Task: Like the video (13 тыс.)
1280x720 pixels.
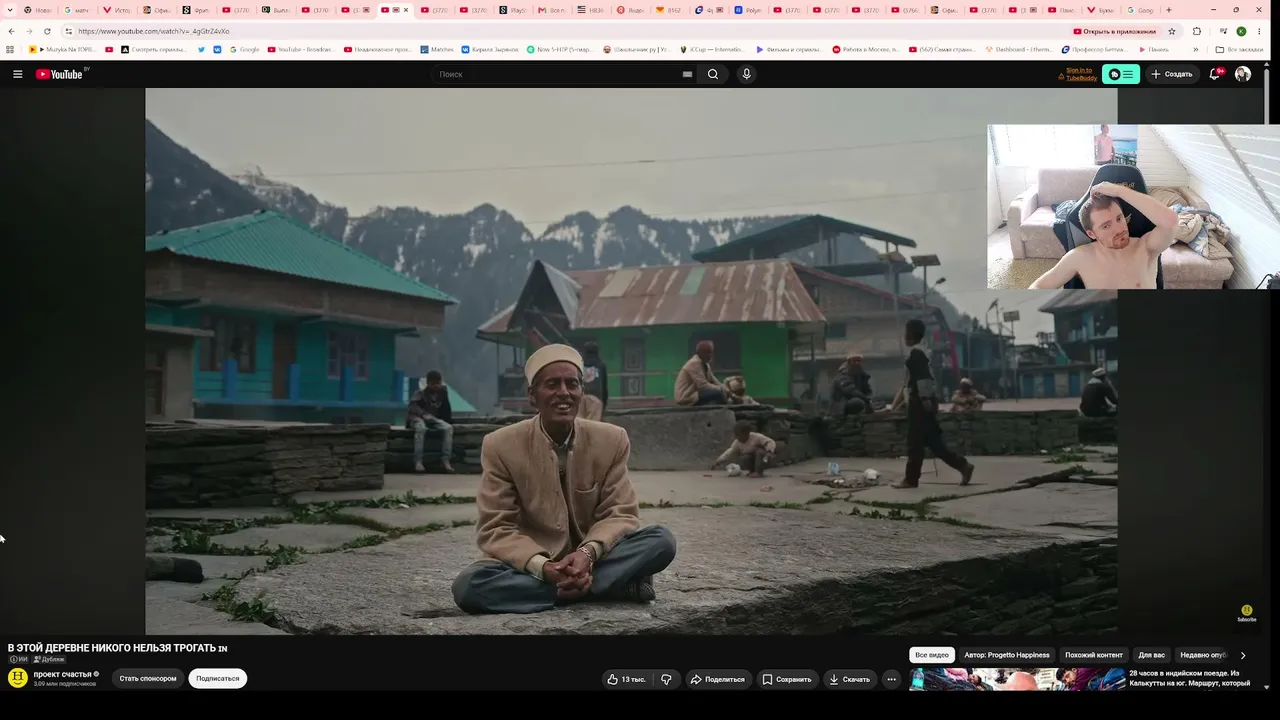Action: (626, 679)
